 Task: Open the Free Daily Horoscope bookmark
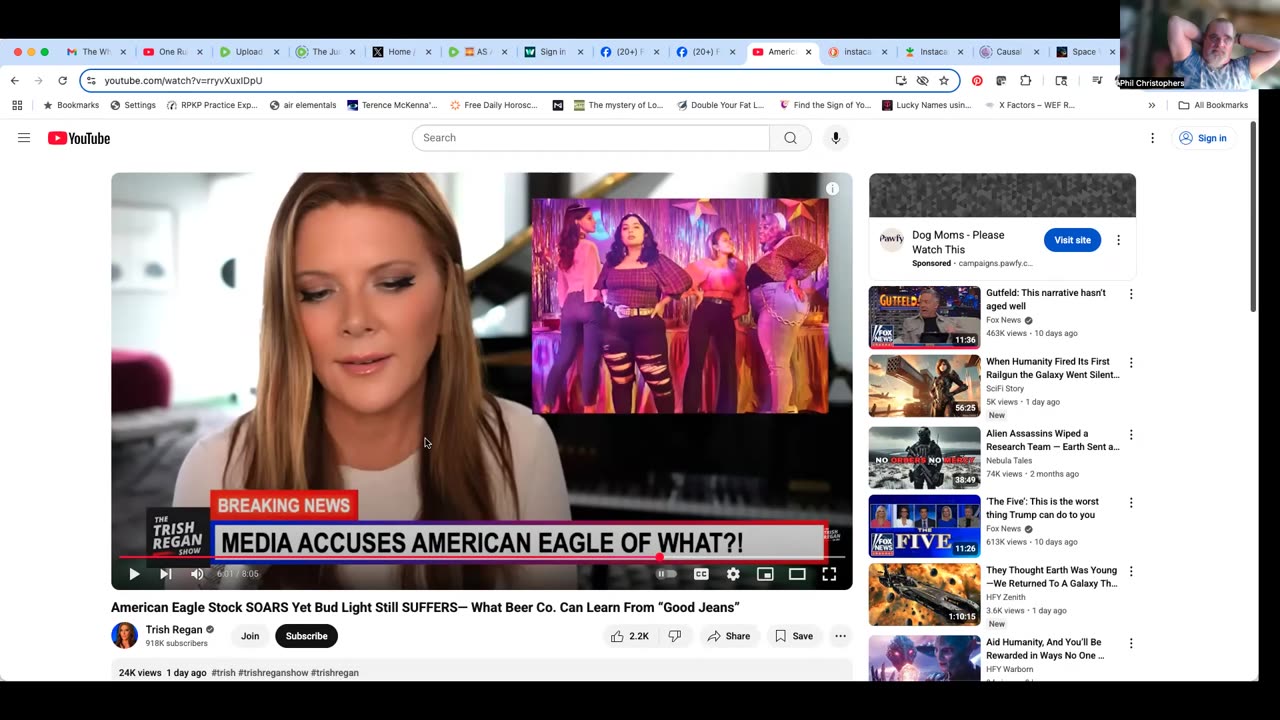pyautogui.click(x=494, y=105)
